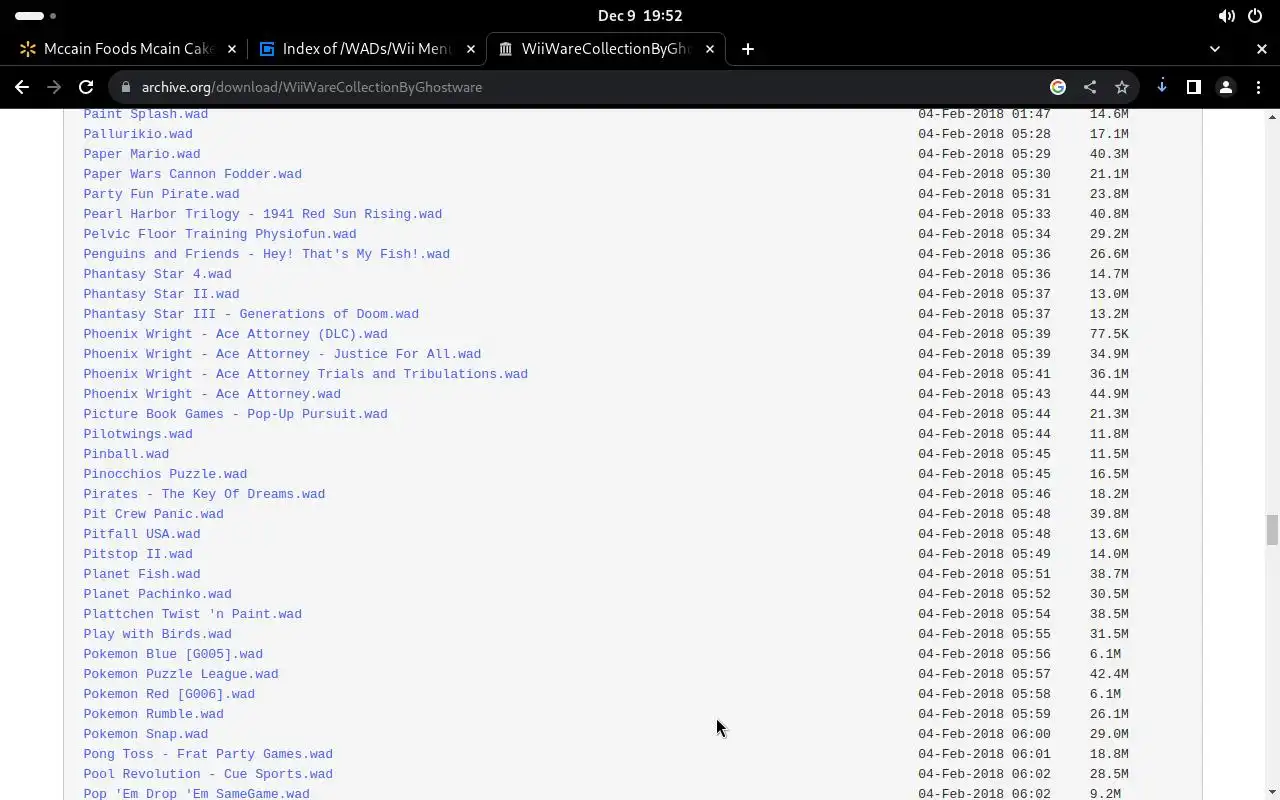Open Paper Wars Cannon Fodder.wad link
Image resolution: width=1280 pixels, height=800 pixels.
(x=192, y=174)
